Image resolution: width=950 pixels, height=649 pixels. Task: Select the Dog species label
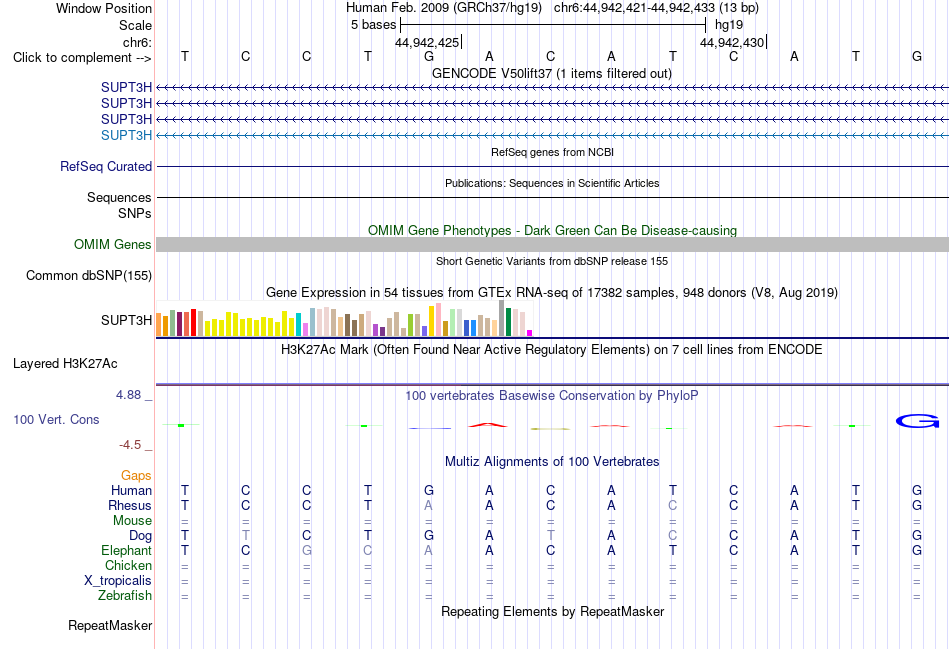pos(140,536)
